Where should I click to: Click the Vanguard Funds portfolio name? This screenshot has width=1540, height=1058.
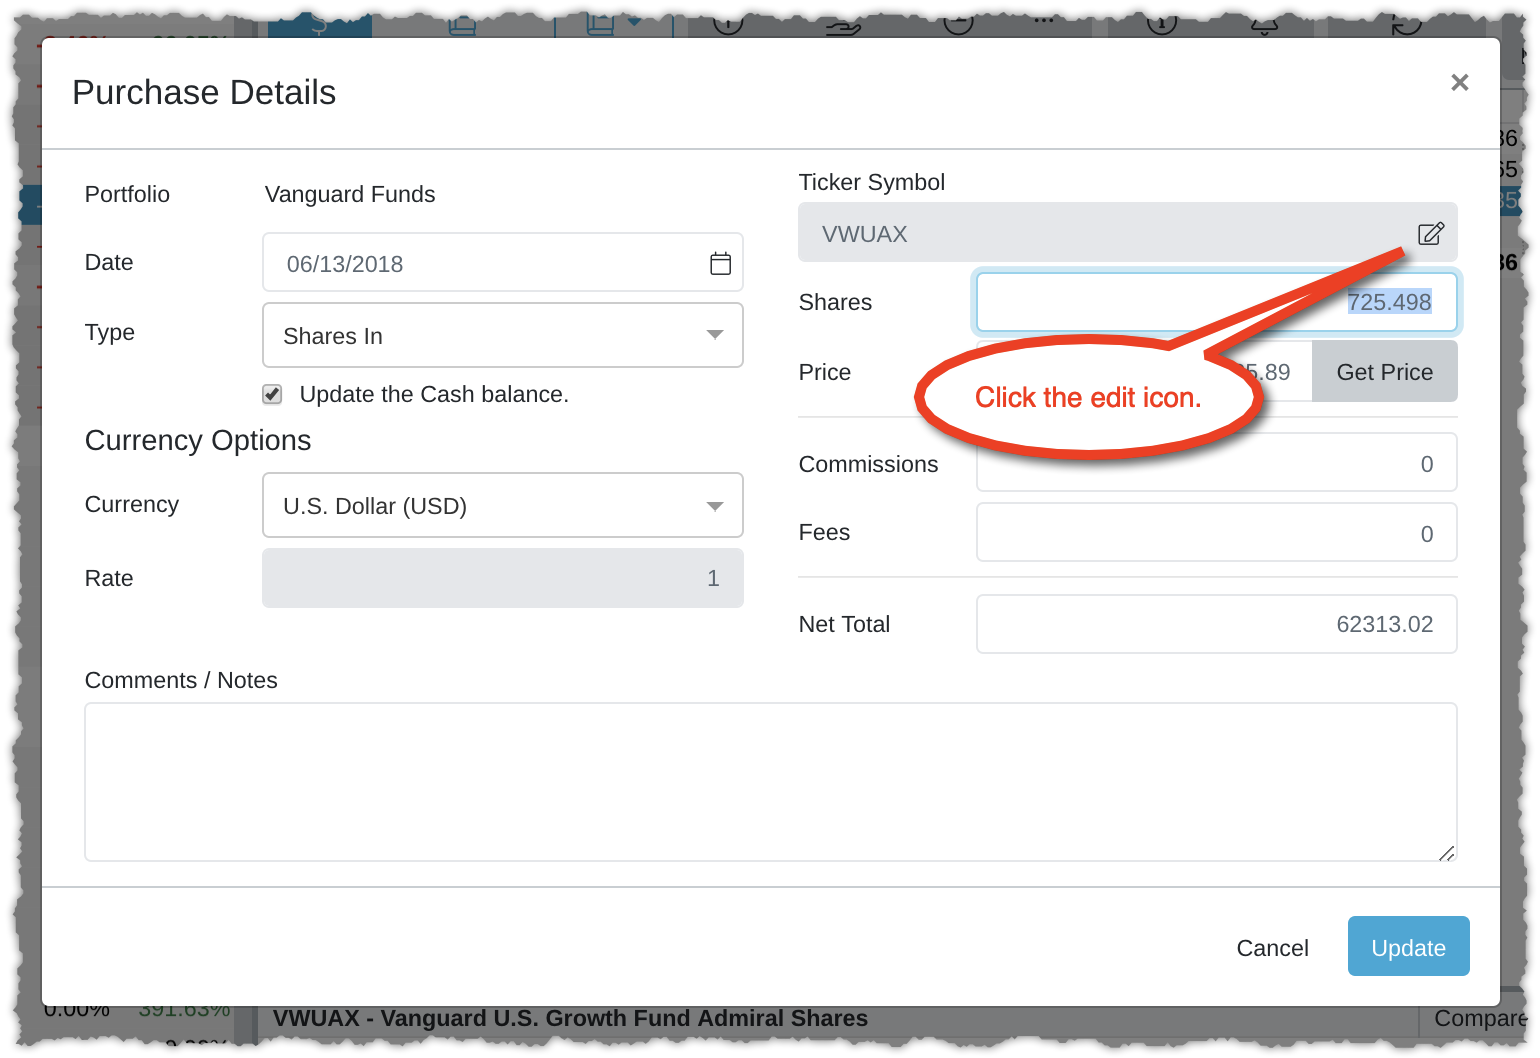(x=350, y=194)
